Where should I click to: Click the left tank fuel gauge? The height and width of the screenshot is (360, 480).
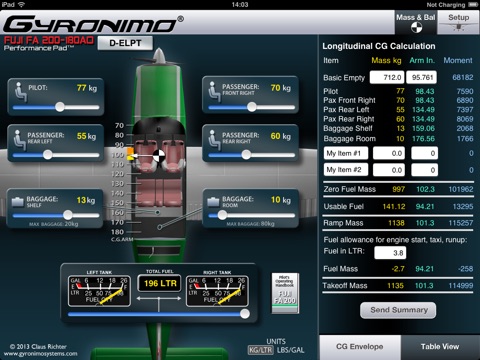(x=99, y=291)
